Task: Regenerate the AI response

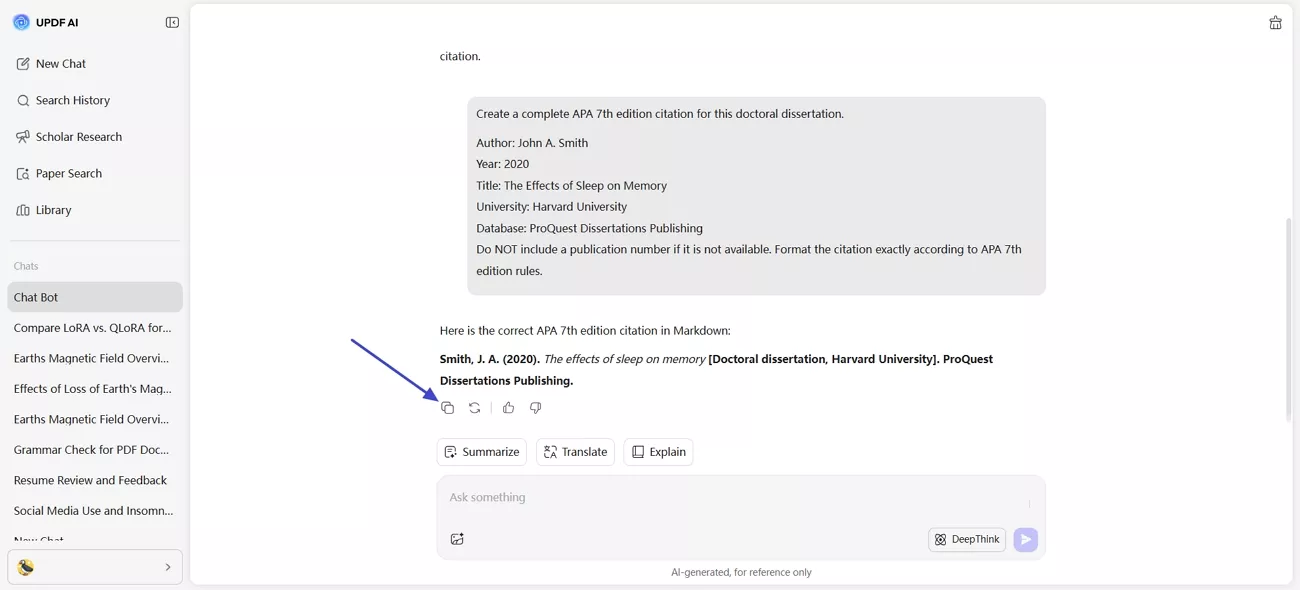Action: tap(474, 408)
